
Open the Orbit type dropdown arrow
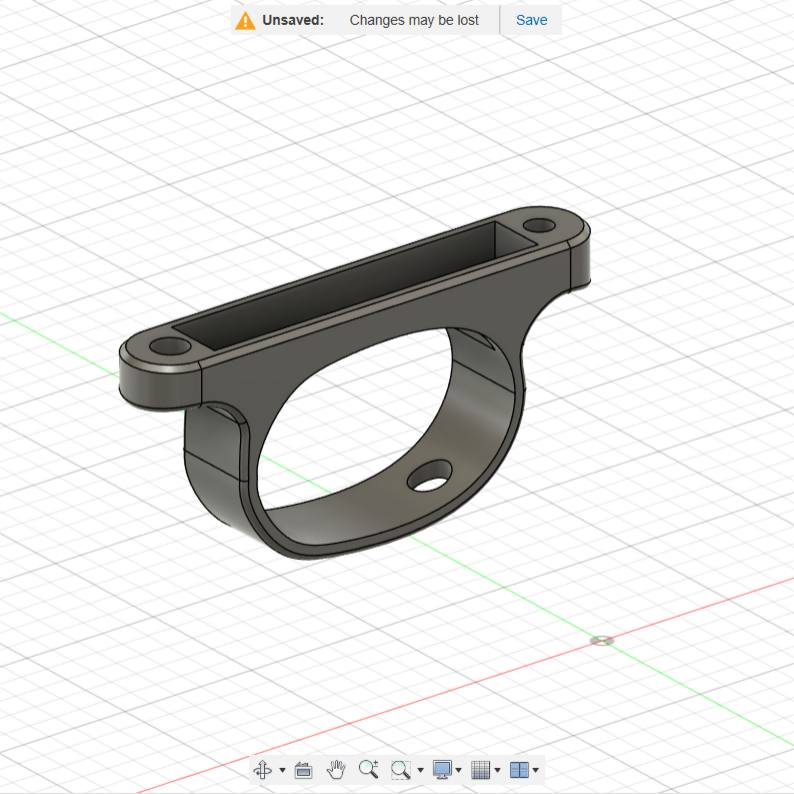(282, 770)
